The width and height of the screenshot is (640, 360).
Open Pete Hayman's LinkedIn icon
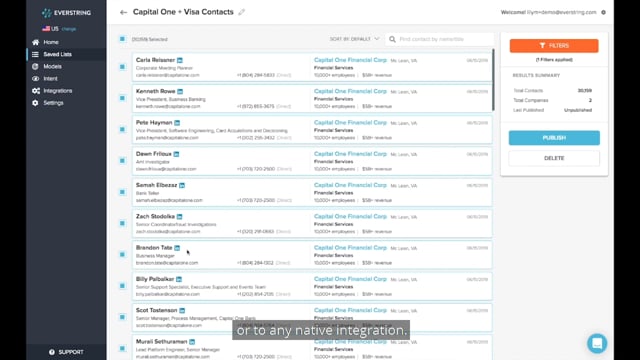(177, 123)
